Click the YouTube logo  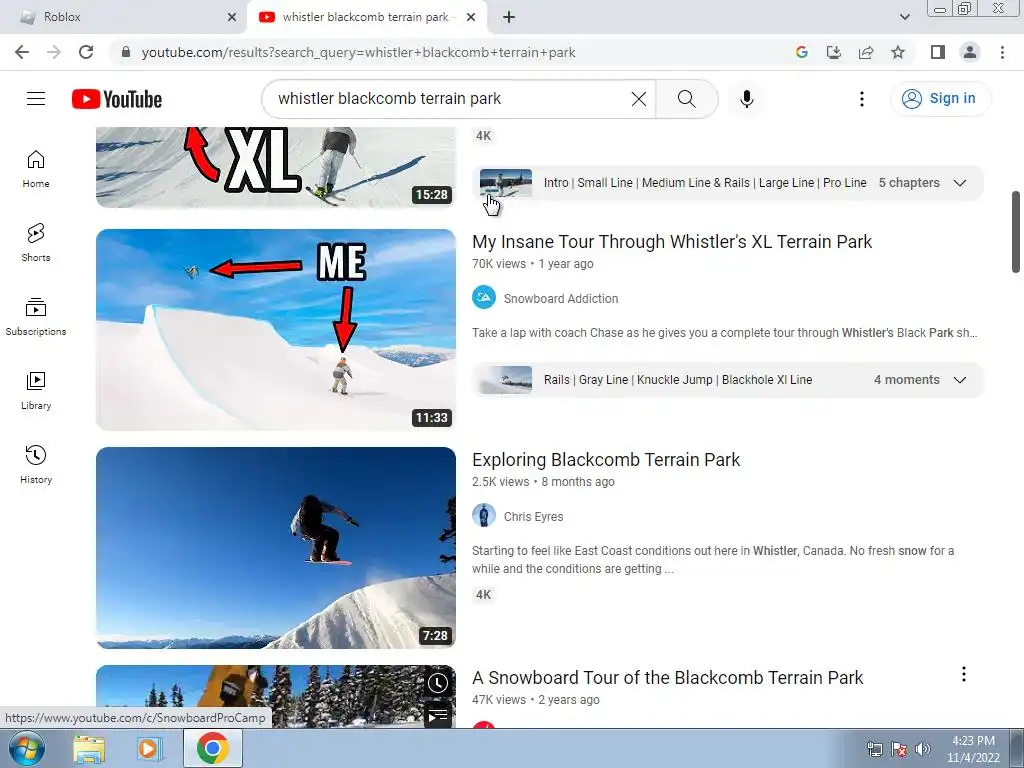(117, 99)
